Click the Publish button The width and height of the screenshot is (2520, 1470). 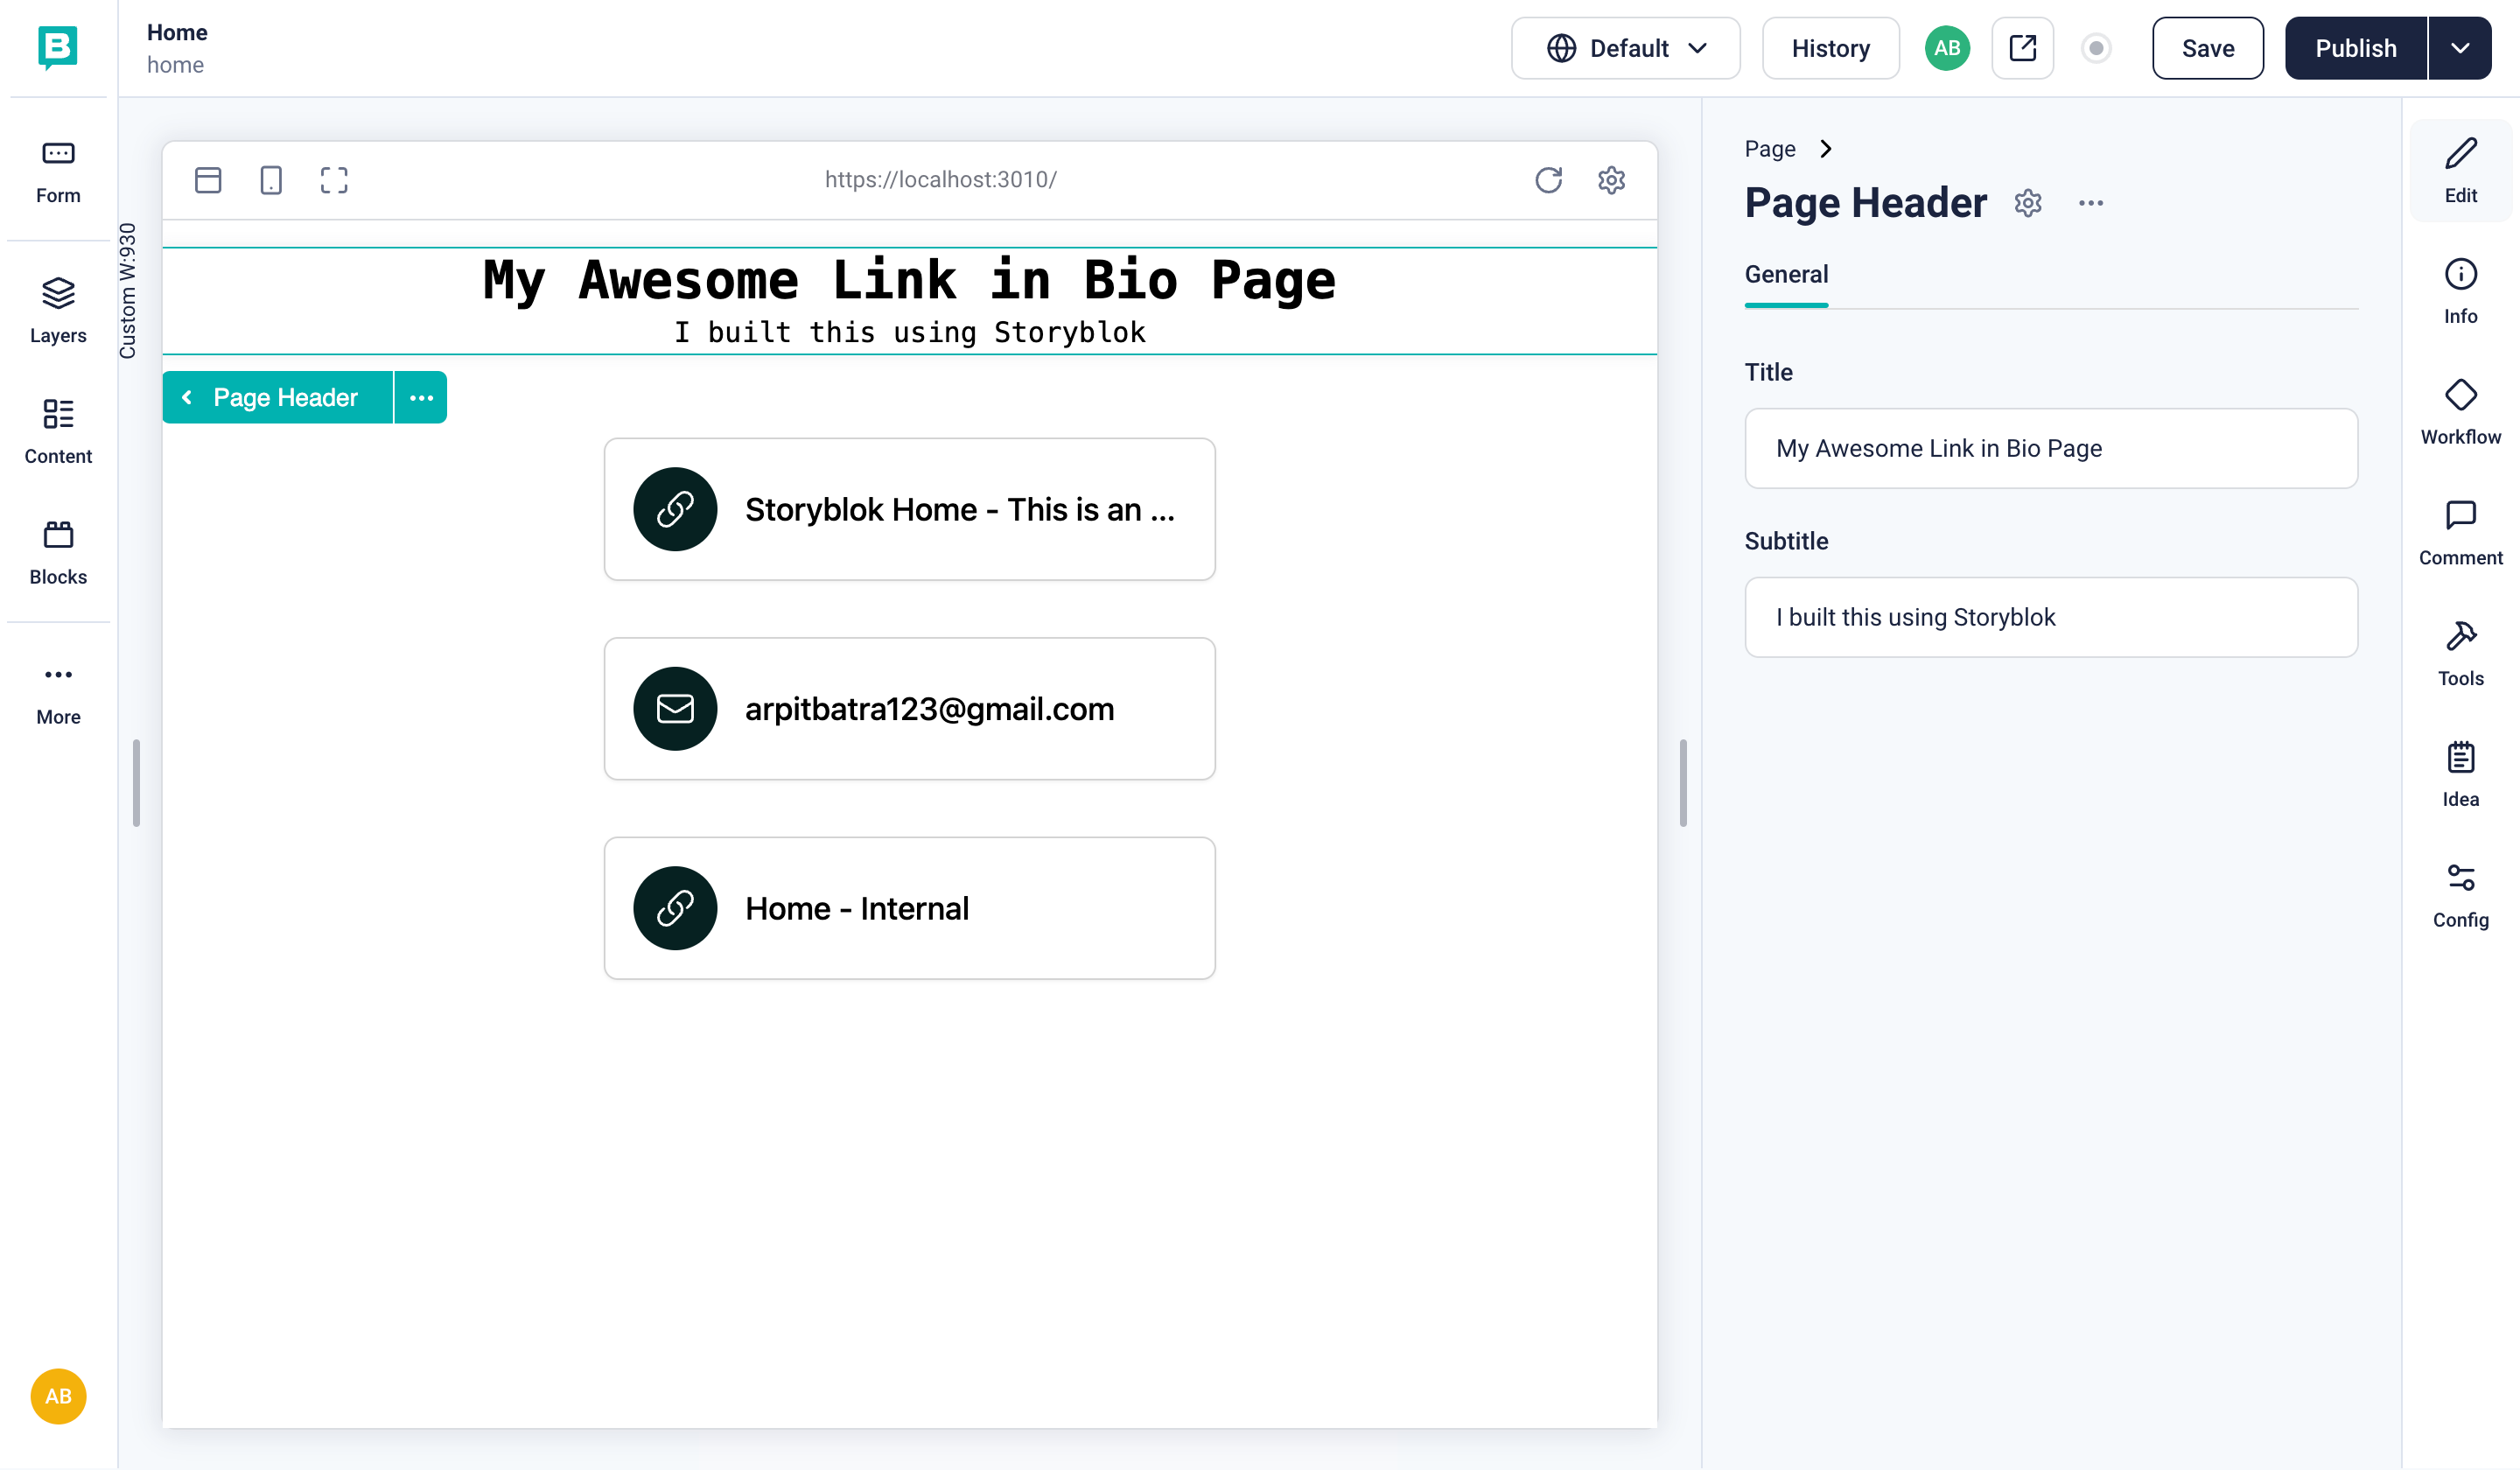coord(2355,48)
